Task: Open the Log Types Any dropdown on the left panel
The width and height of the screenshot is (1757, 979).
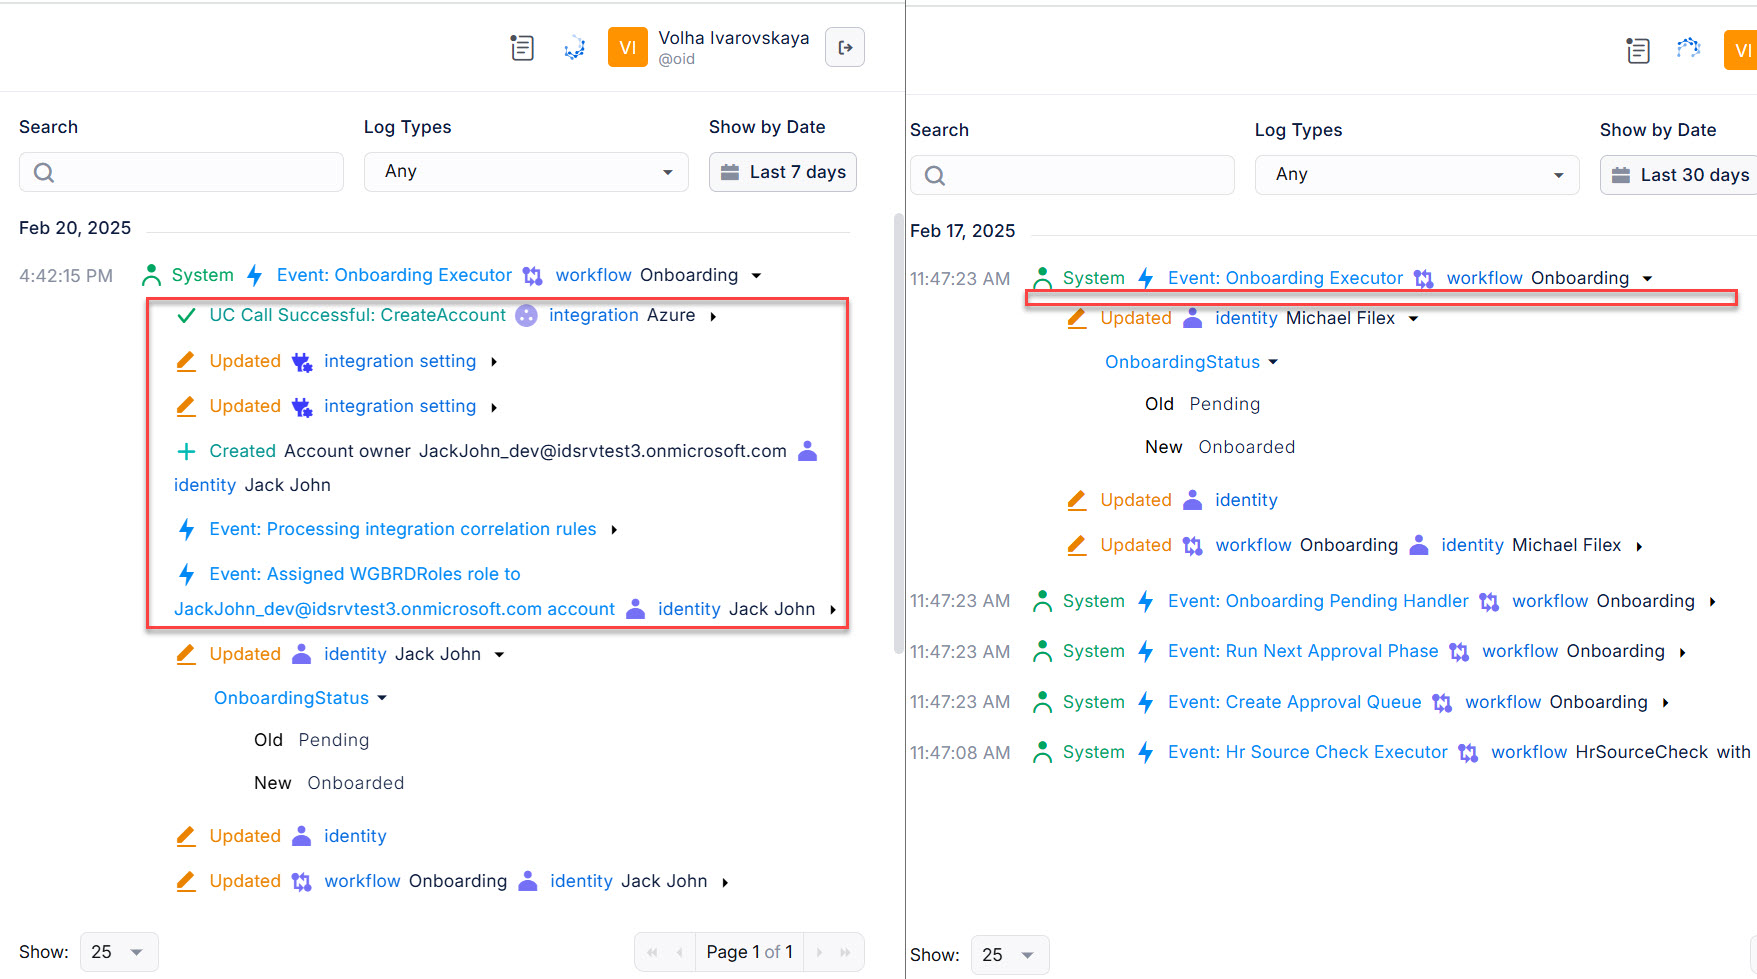Action: pyautogui.click(x=525, y=171)
